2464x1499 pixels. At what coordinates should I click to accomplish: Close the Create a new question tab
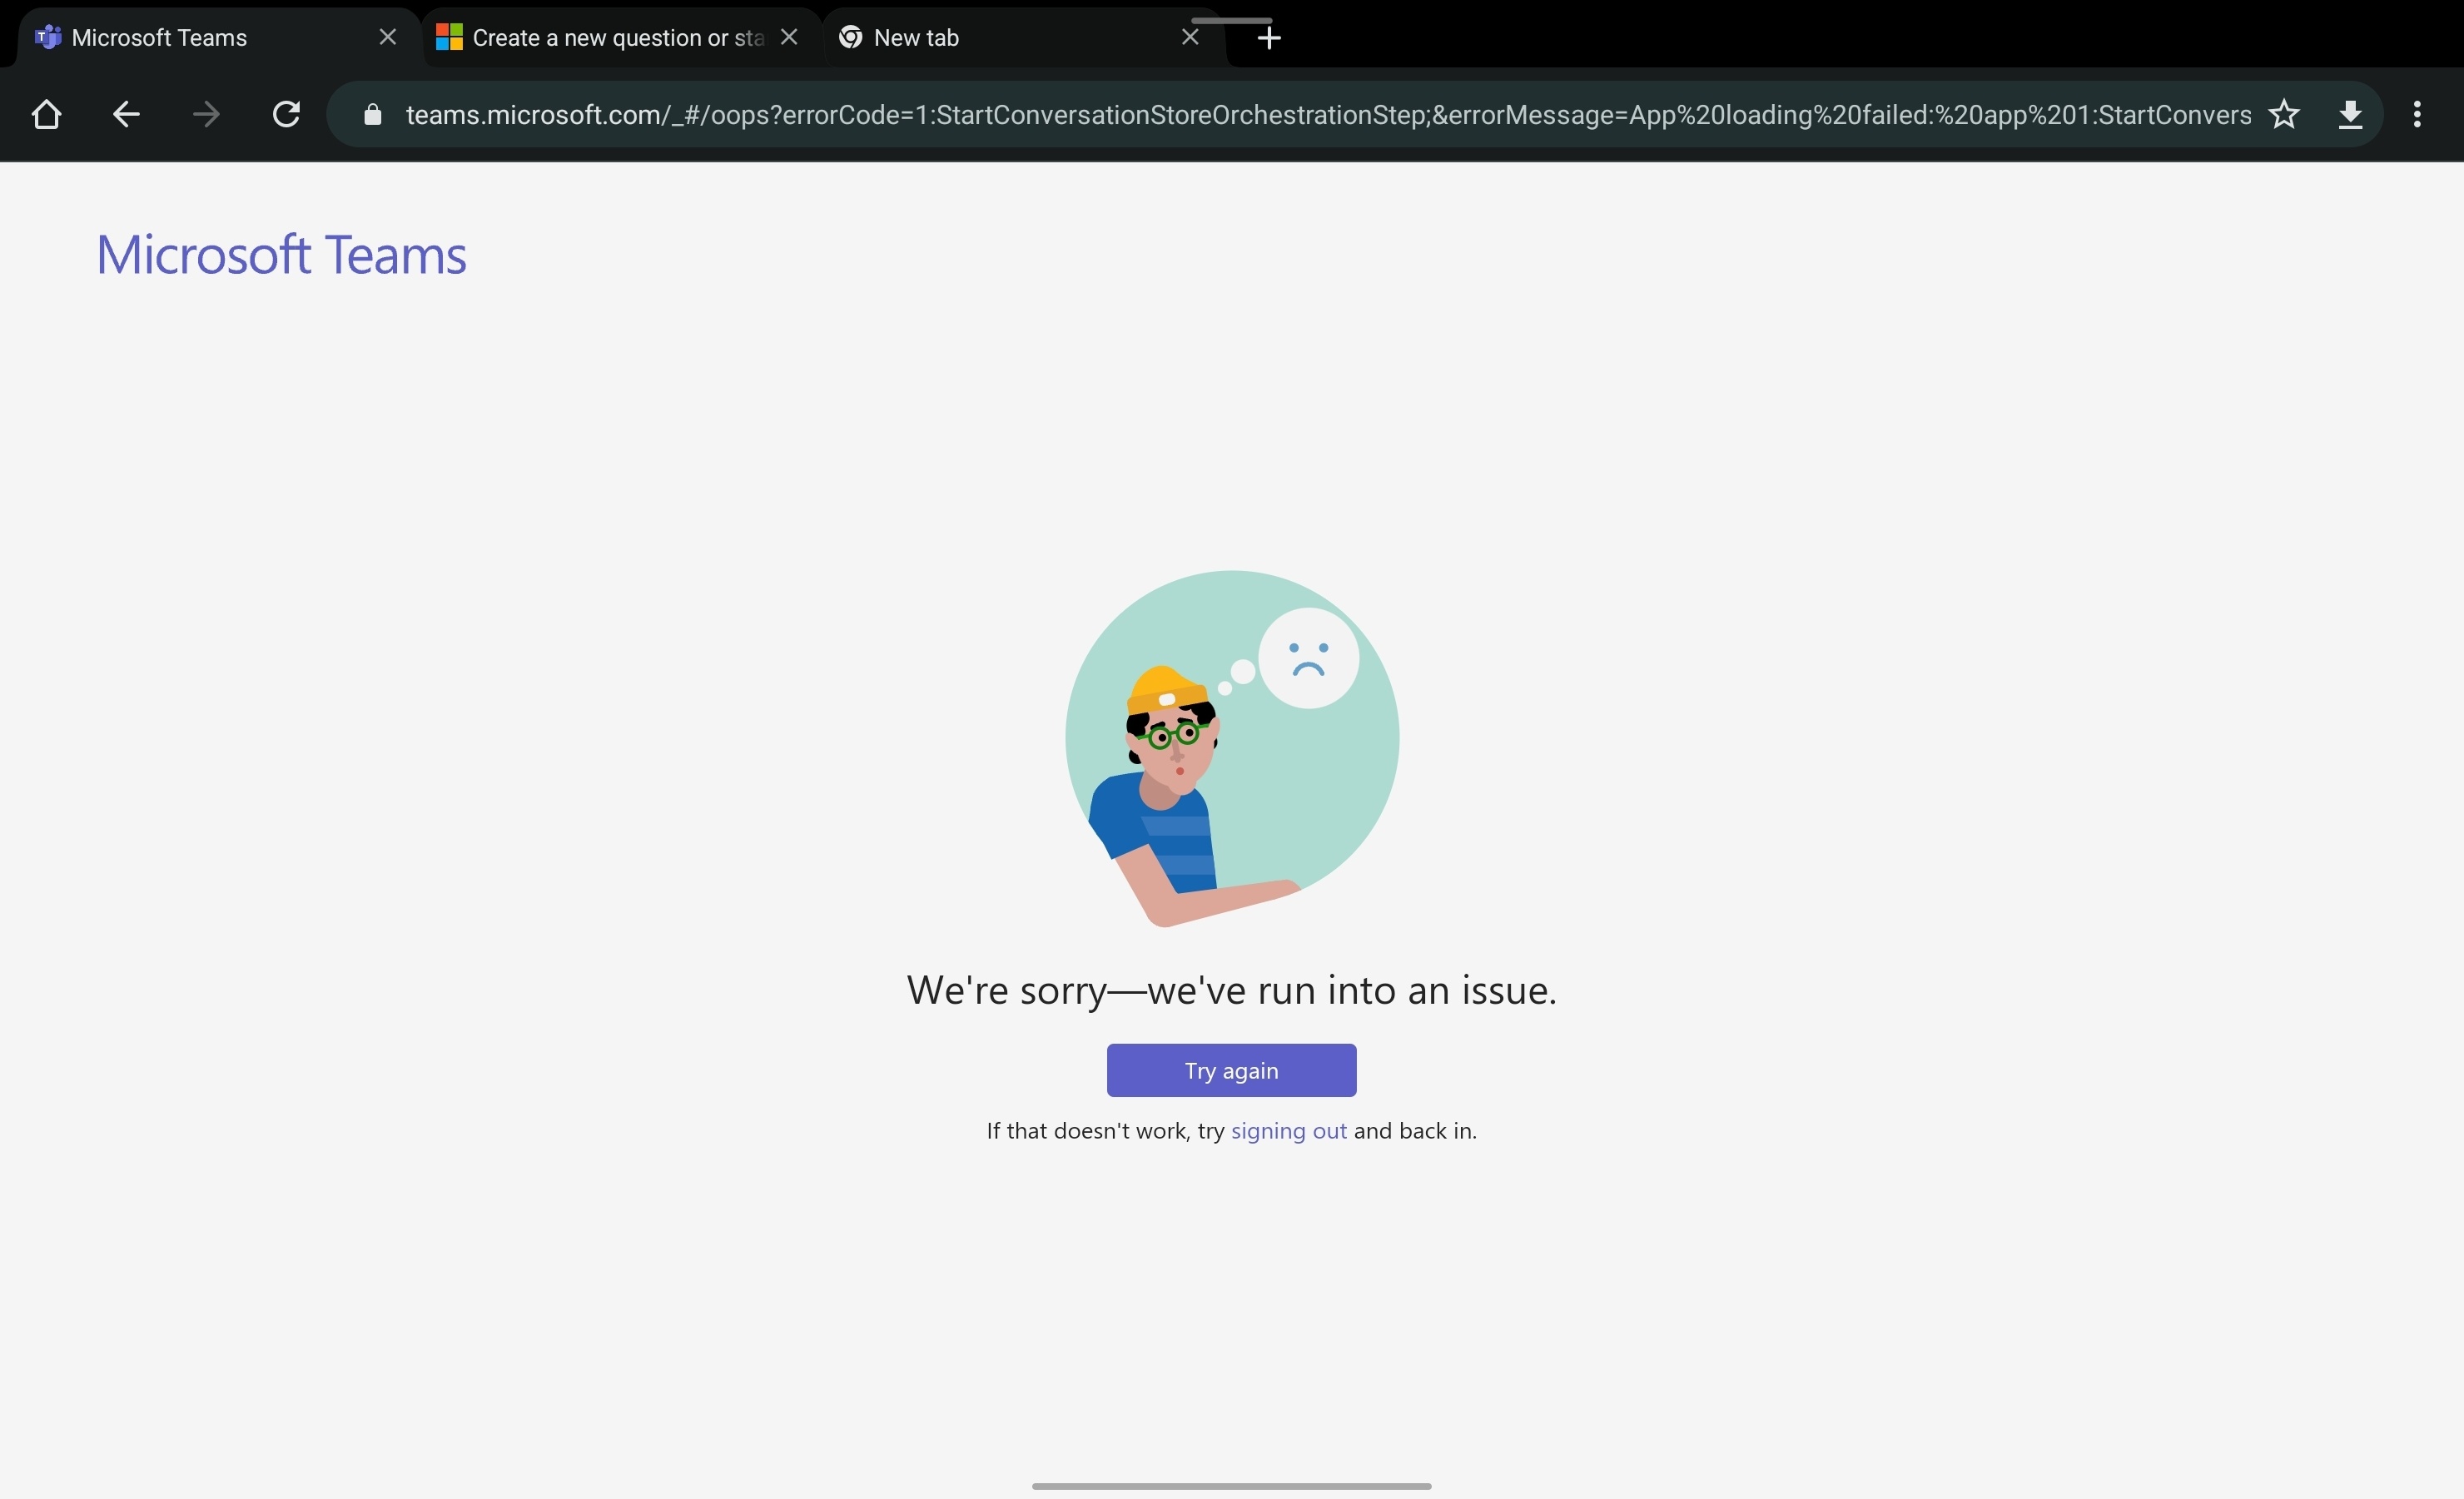788,35
